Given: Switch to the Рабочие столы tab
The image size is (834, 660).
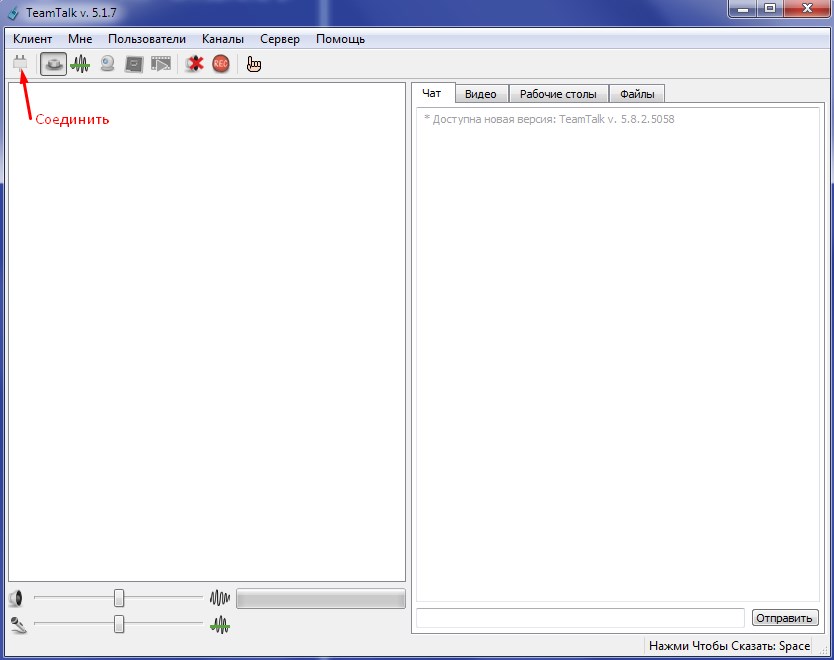Looking at the screenshot, I should [558, 94].
